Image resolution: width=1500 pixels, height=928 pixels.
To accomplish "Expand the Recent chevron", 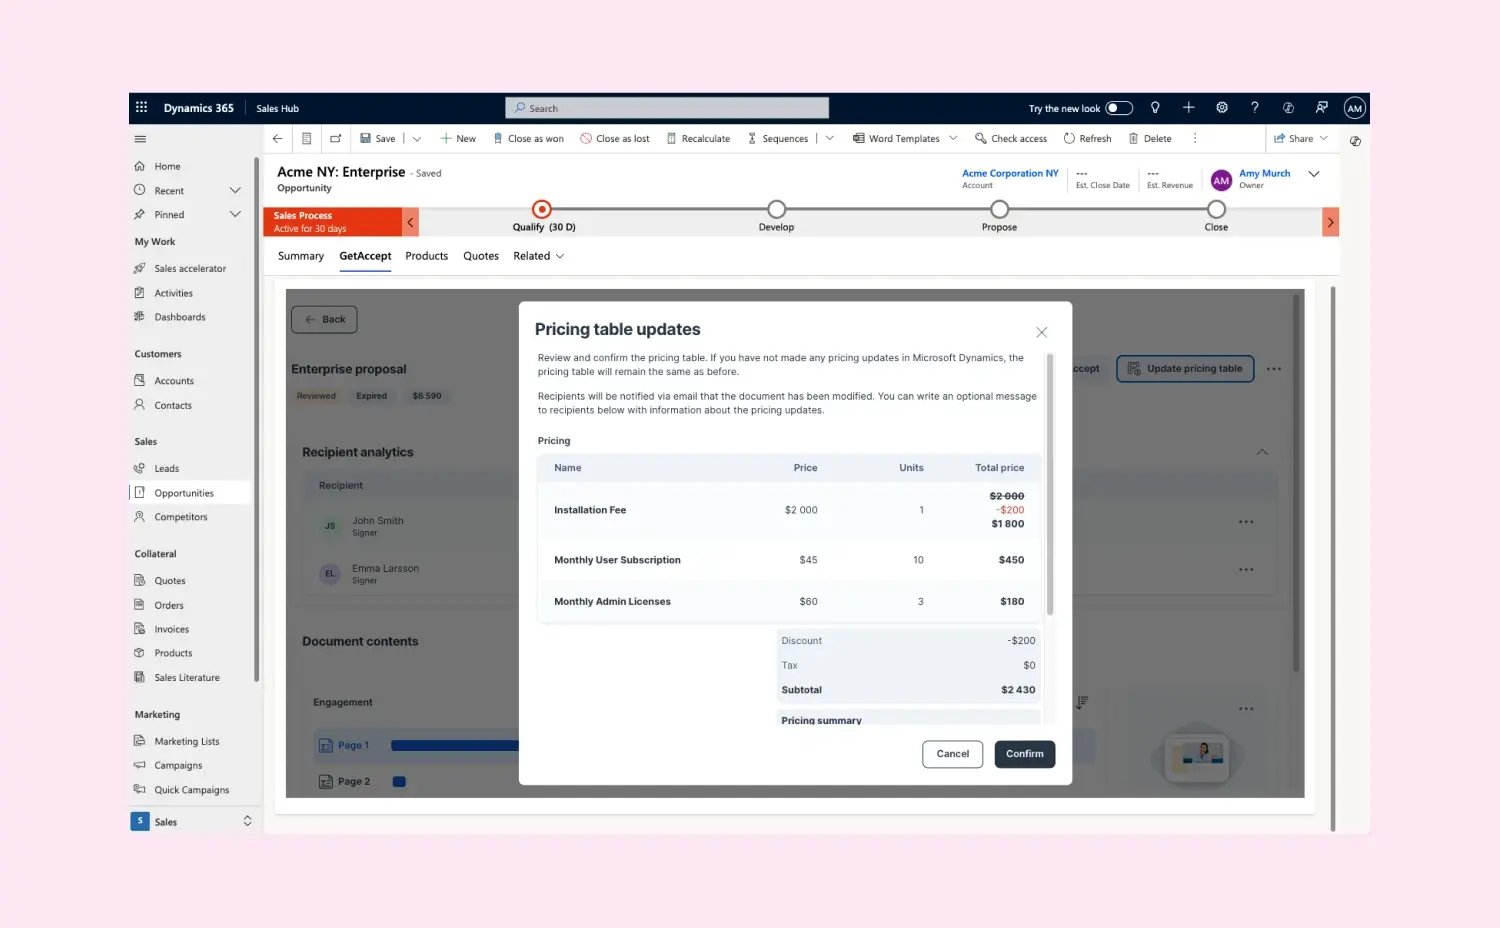I will tap(235, 190).
